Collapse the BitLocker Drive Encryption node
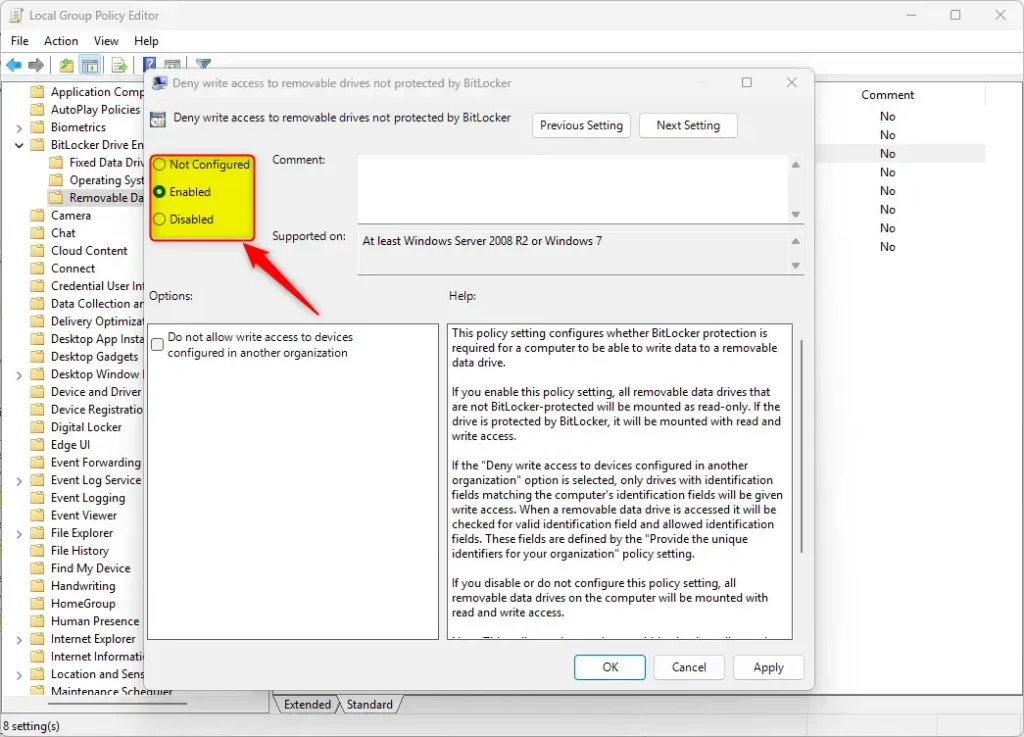This screenshot has width=1024, height=737. tap(19, 145)
